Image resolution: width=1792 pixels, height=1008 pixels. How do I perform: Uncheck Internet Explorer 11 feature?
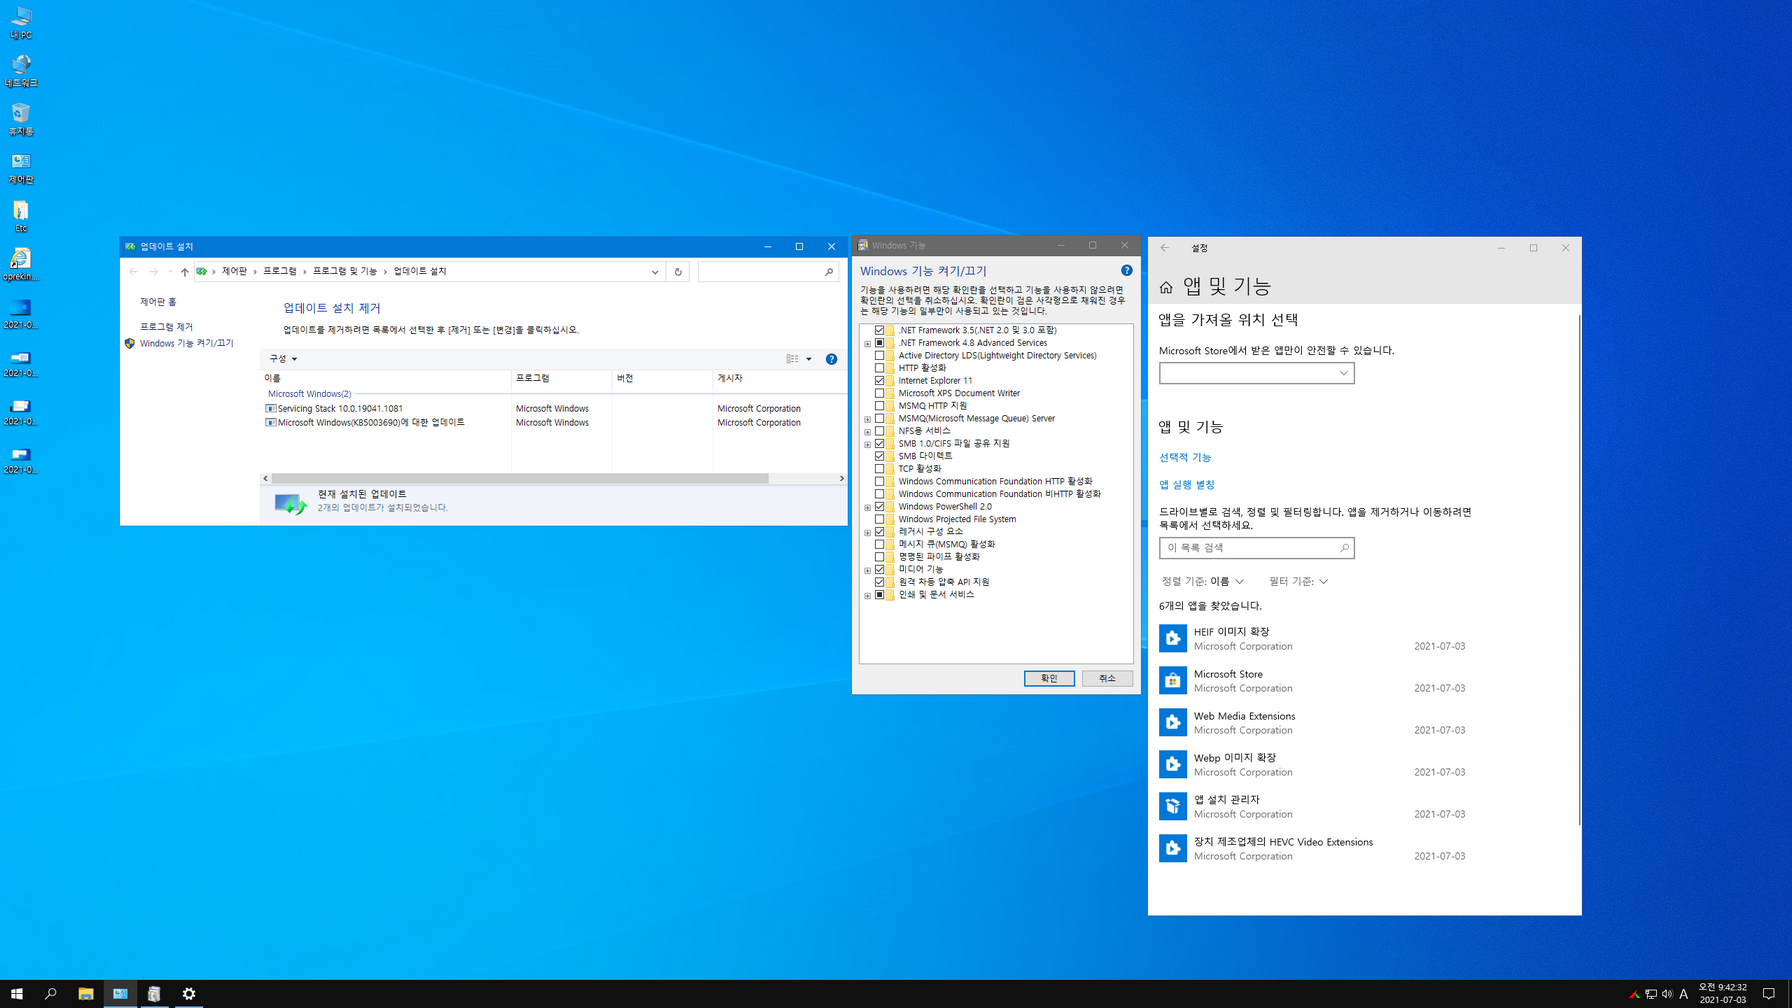tap(880, 380)
